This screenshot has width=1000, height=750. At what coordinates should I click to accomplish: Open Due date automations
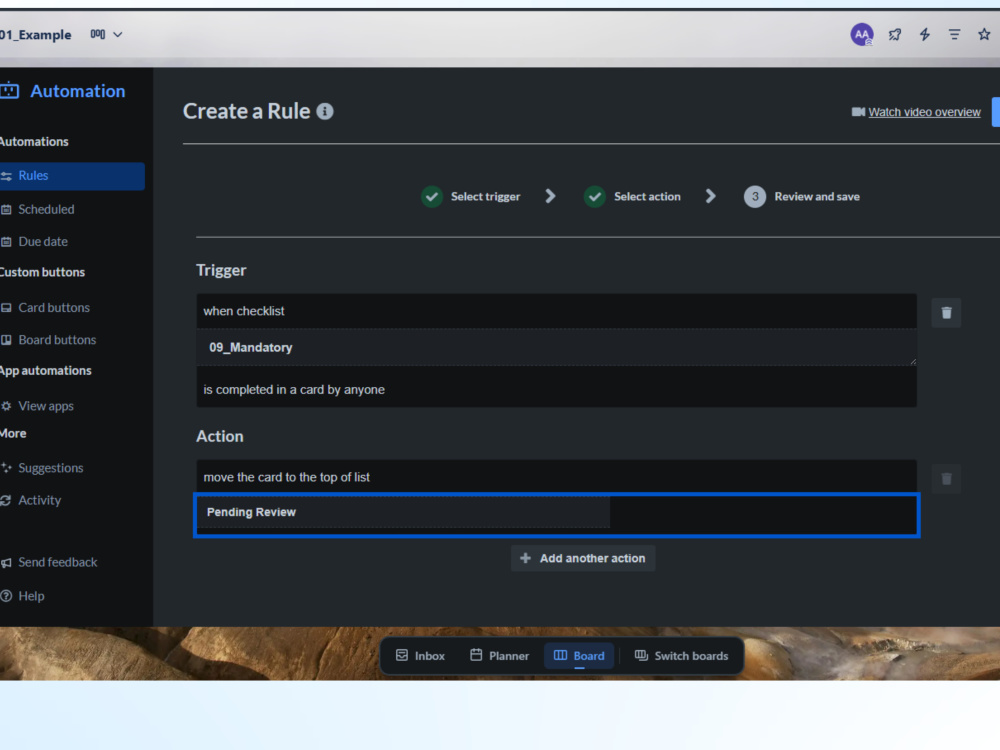pyautogui.click(x=43, y=242)
